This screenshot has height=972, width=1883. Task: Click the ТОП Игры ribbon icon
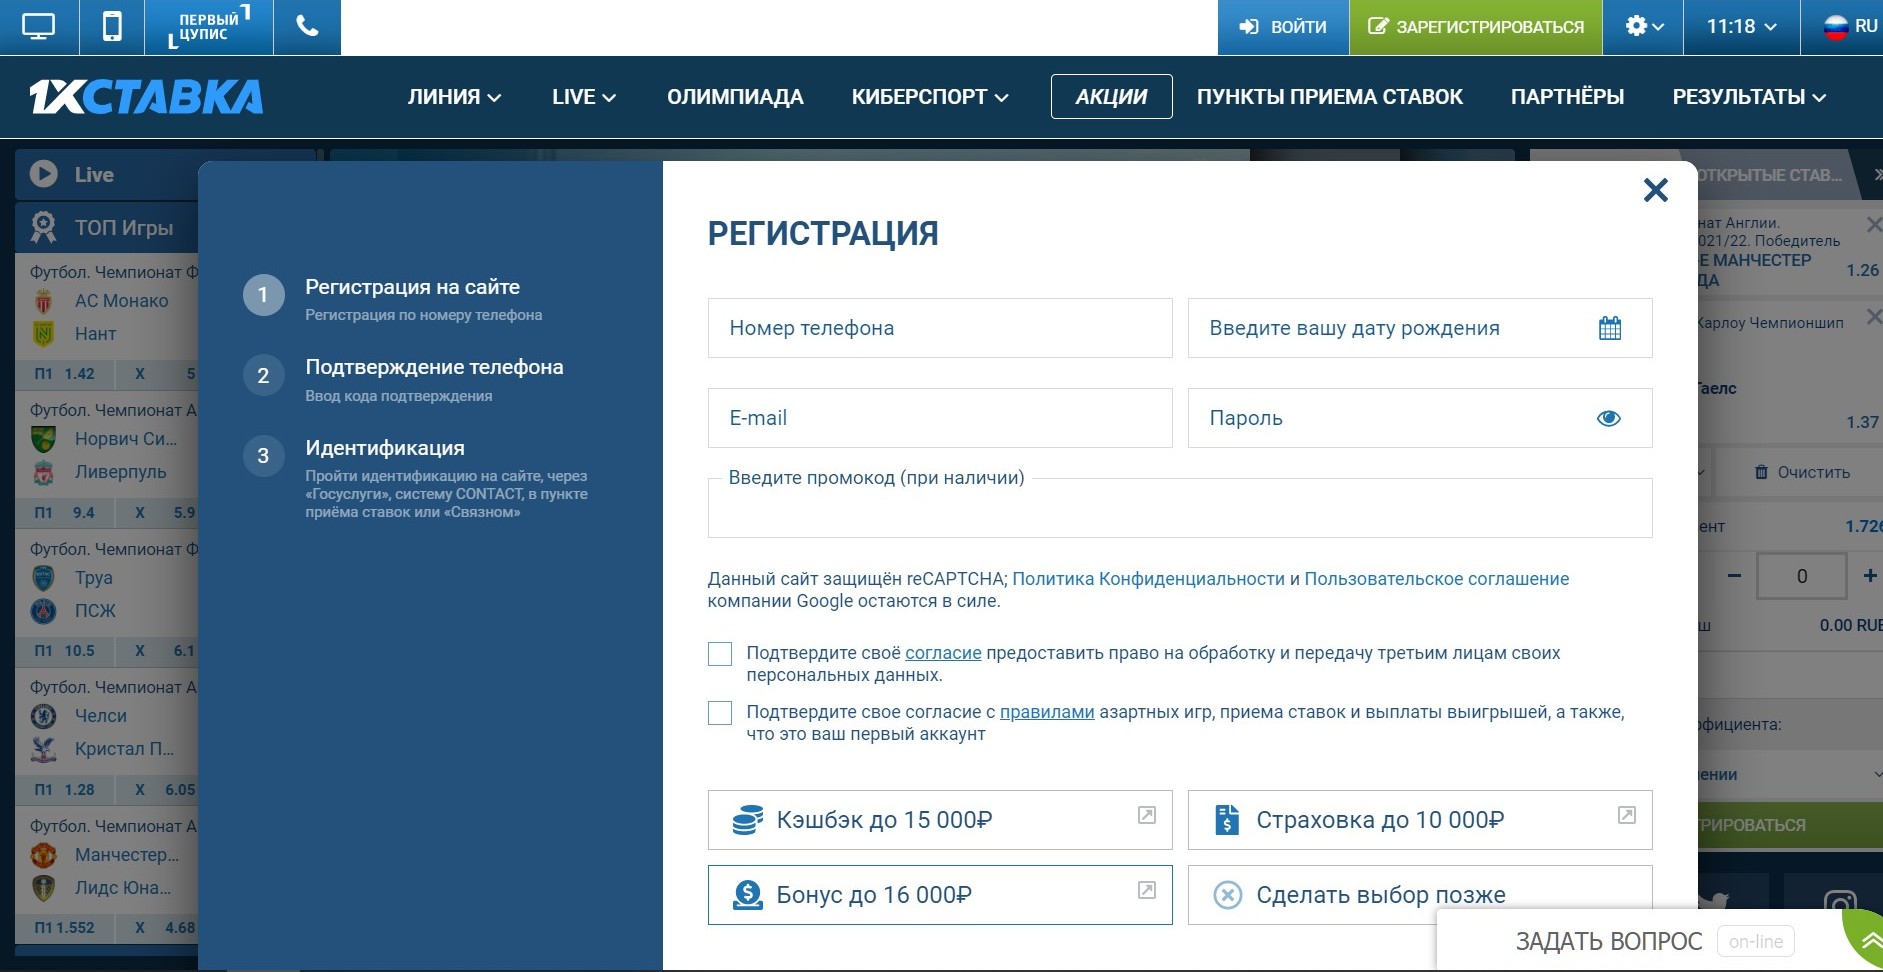tap(43, 227)
